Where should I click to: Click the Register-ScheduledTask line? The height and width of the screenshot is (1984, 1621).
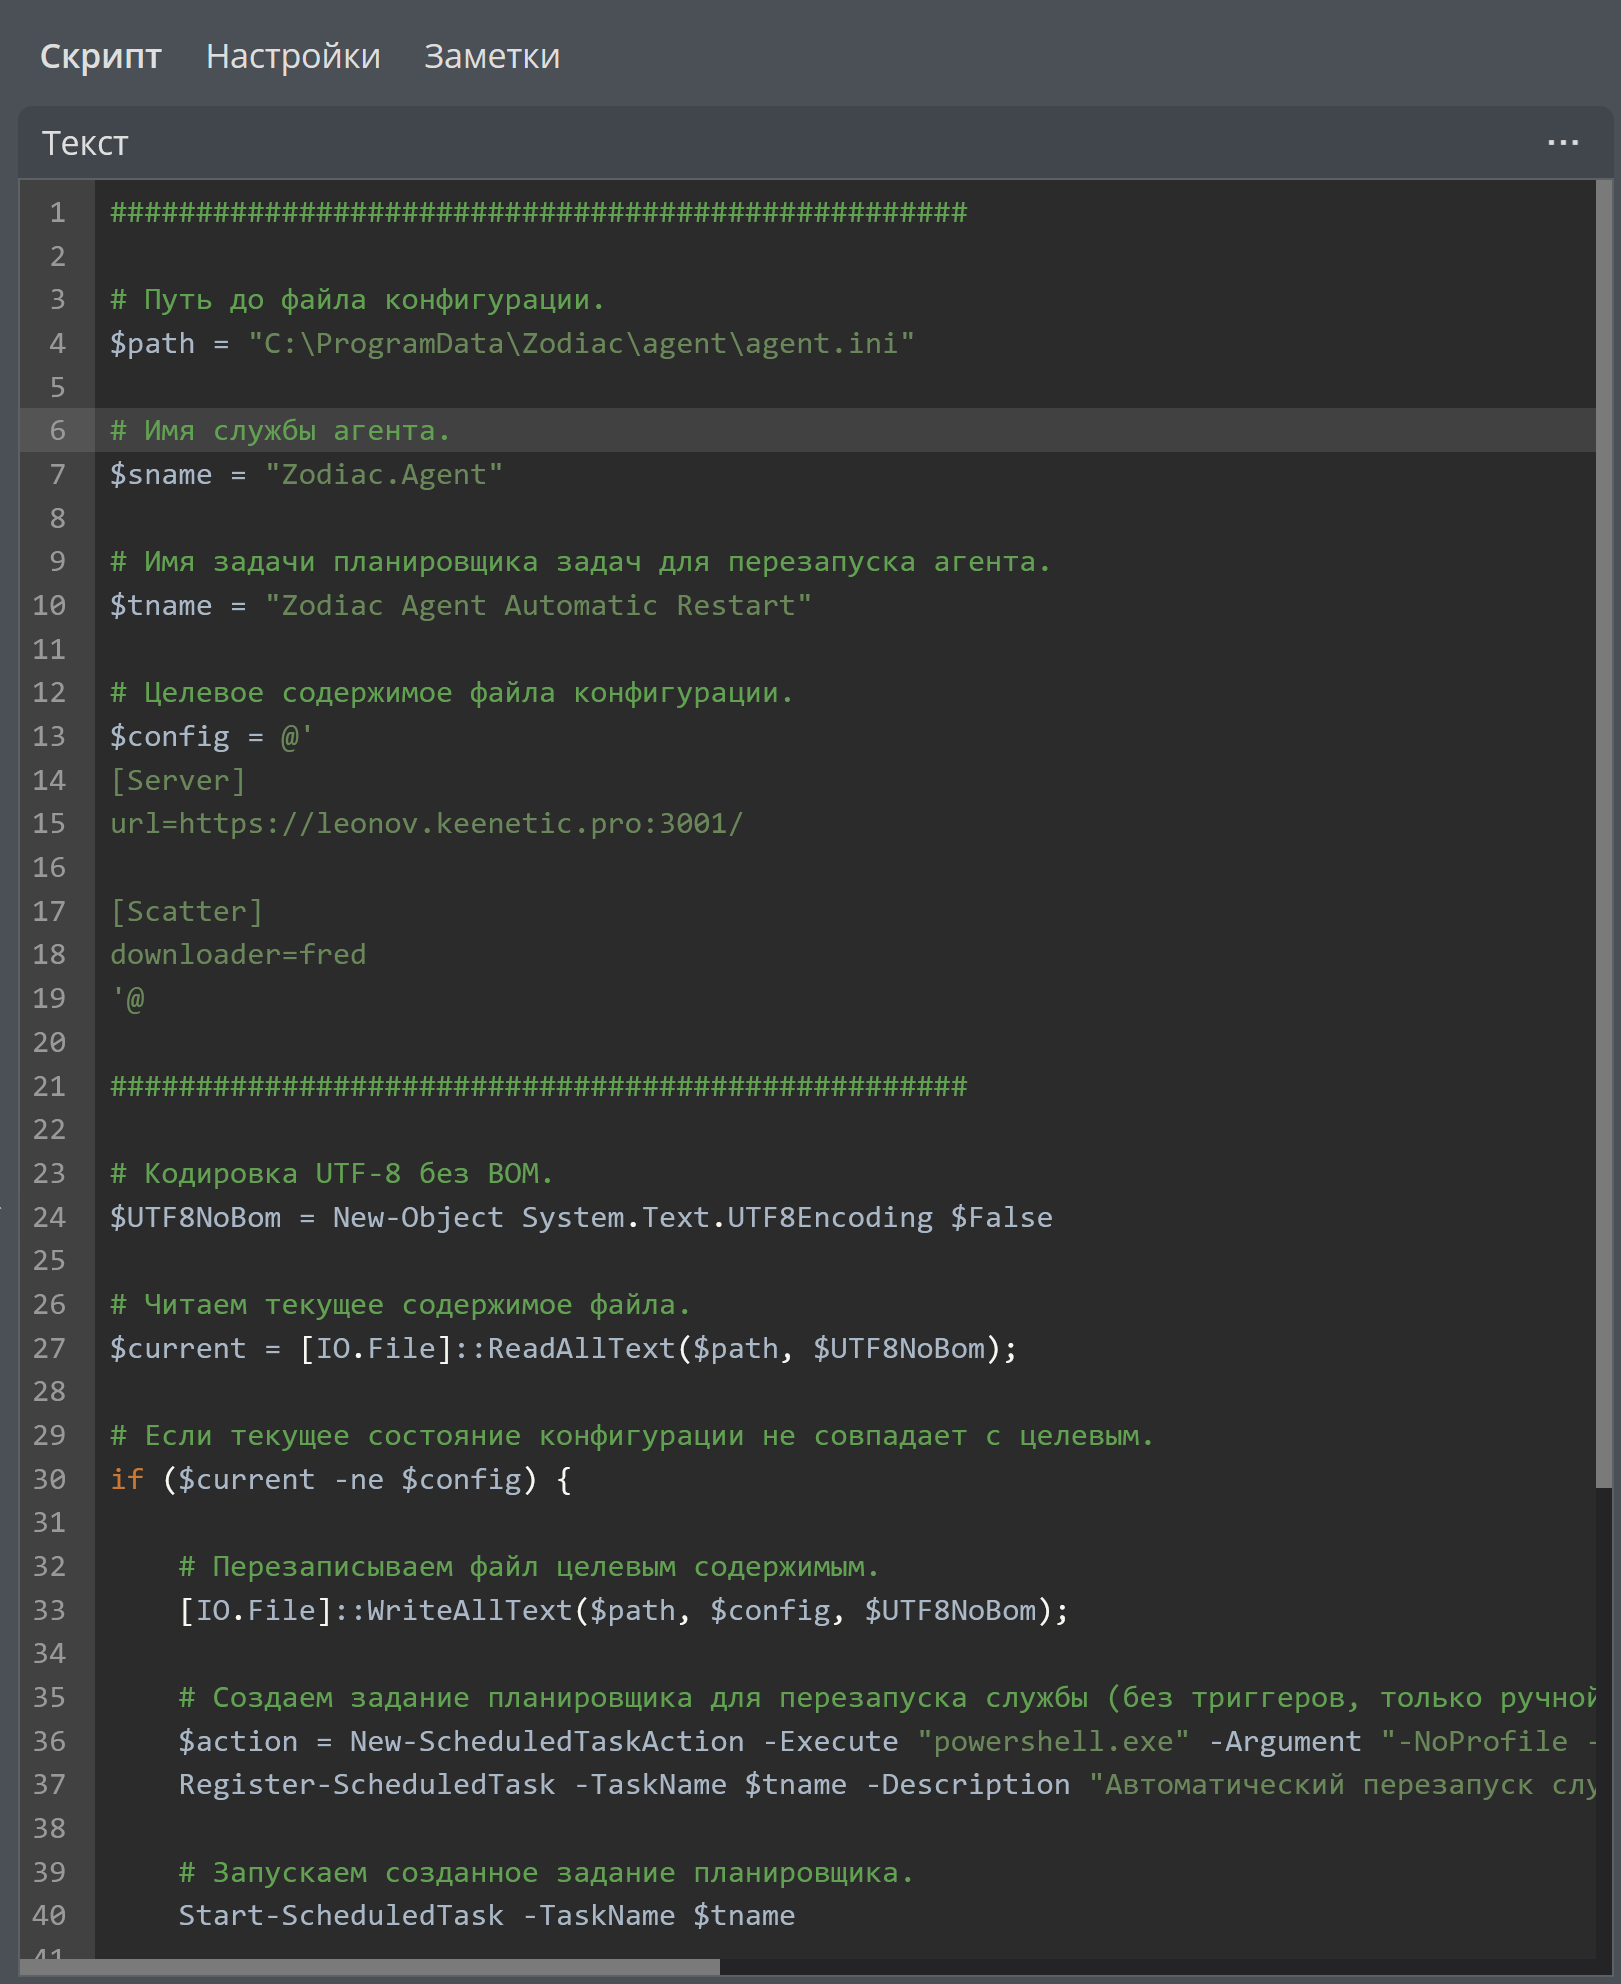pos(887,1785)
